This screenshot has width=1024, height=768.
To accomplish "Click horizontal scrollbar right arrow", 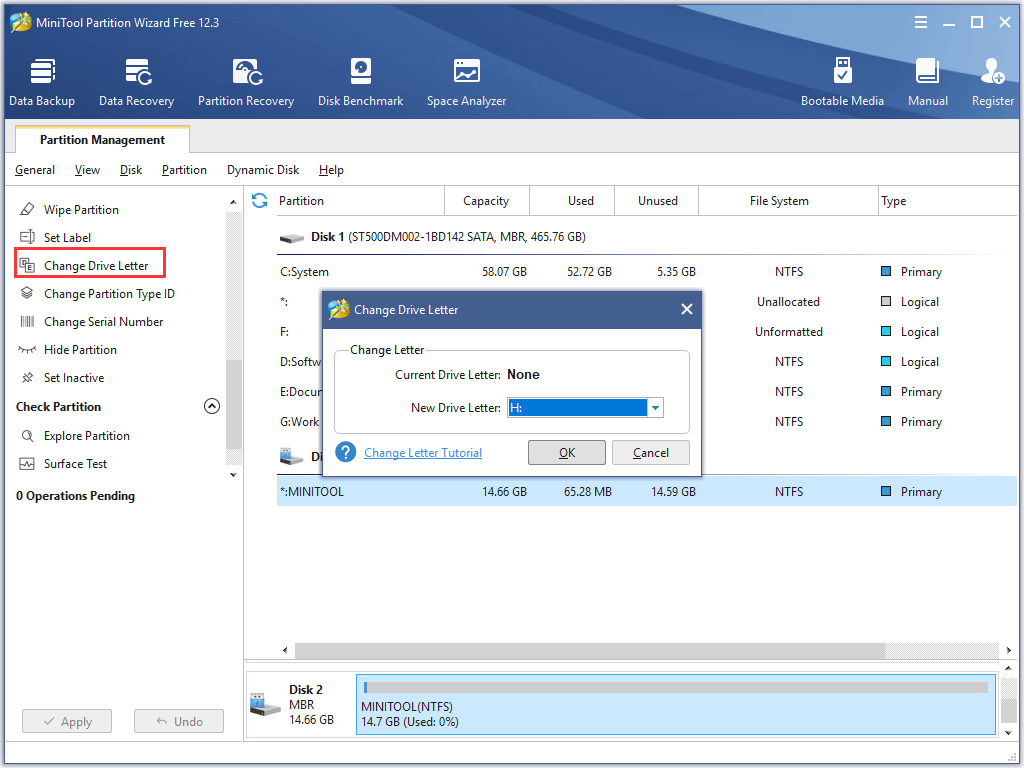I will pyautogui.click(x=1009, y=650).
